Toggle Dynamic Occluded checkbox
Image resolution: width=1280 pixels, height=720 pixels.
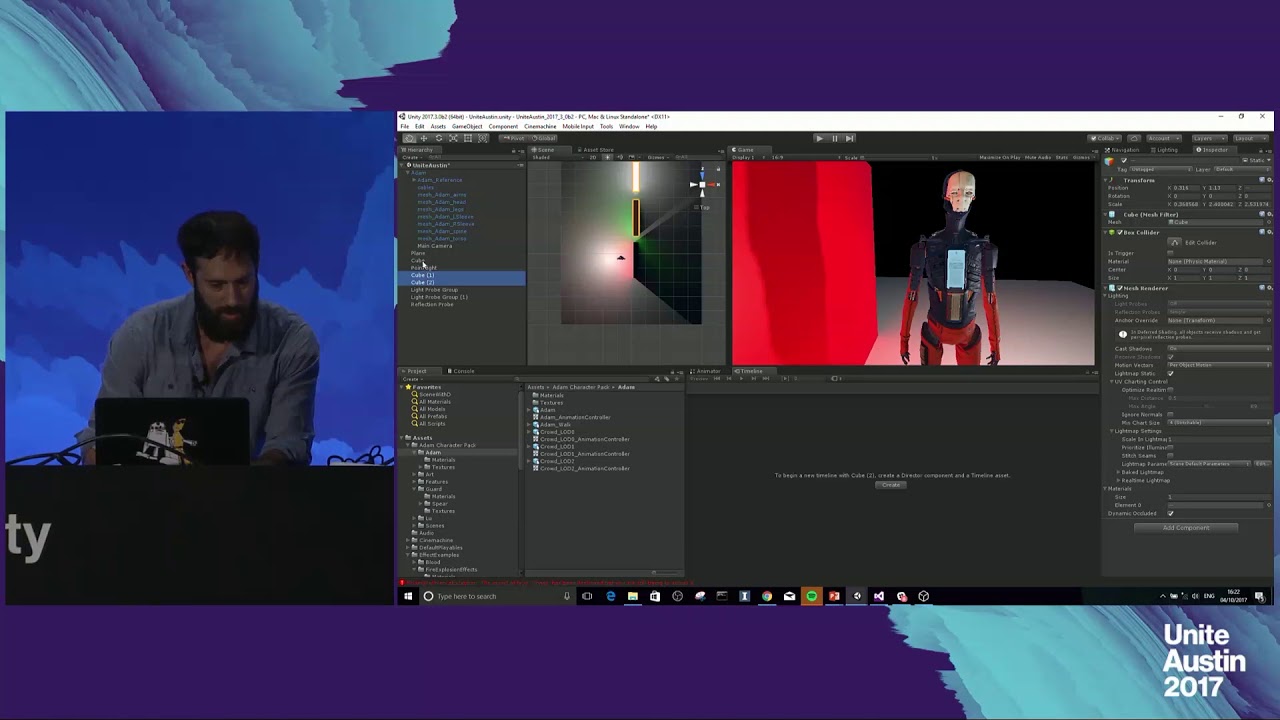click(x=1170, y=513)
